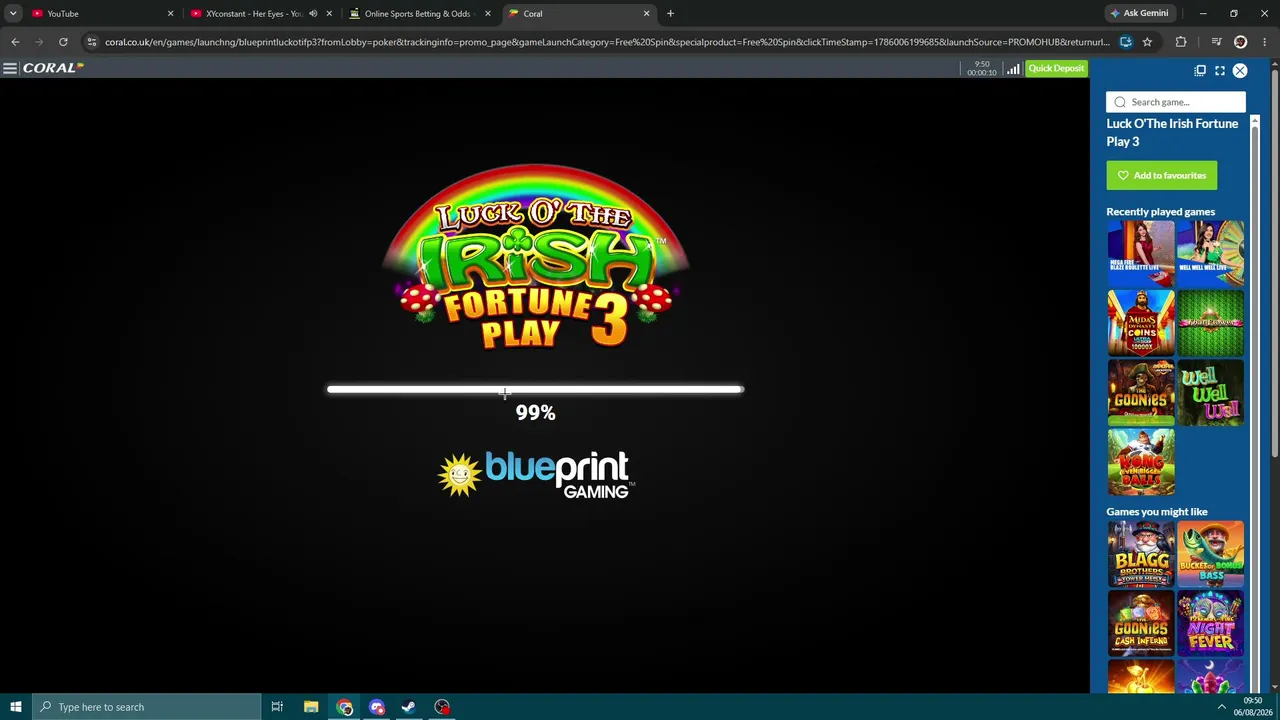Open Mega Fire Blaze Roulette Live game

(x=1141, y=253)
